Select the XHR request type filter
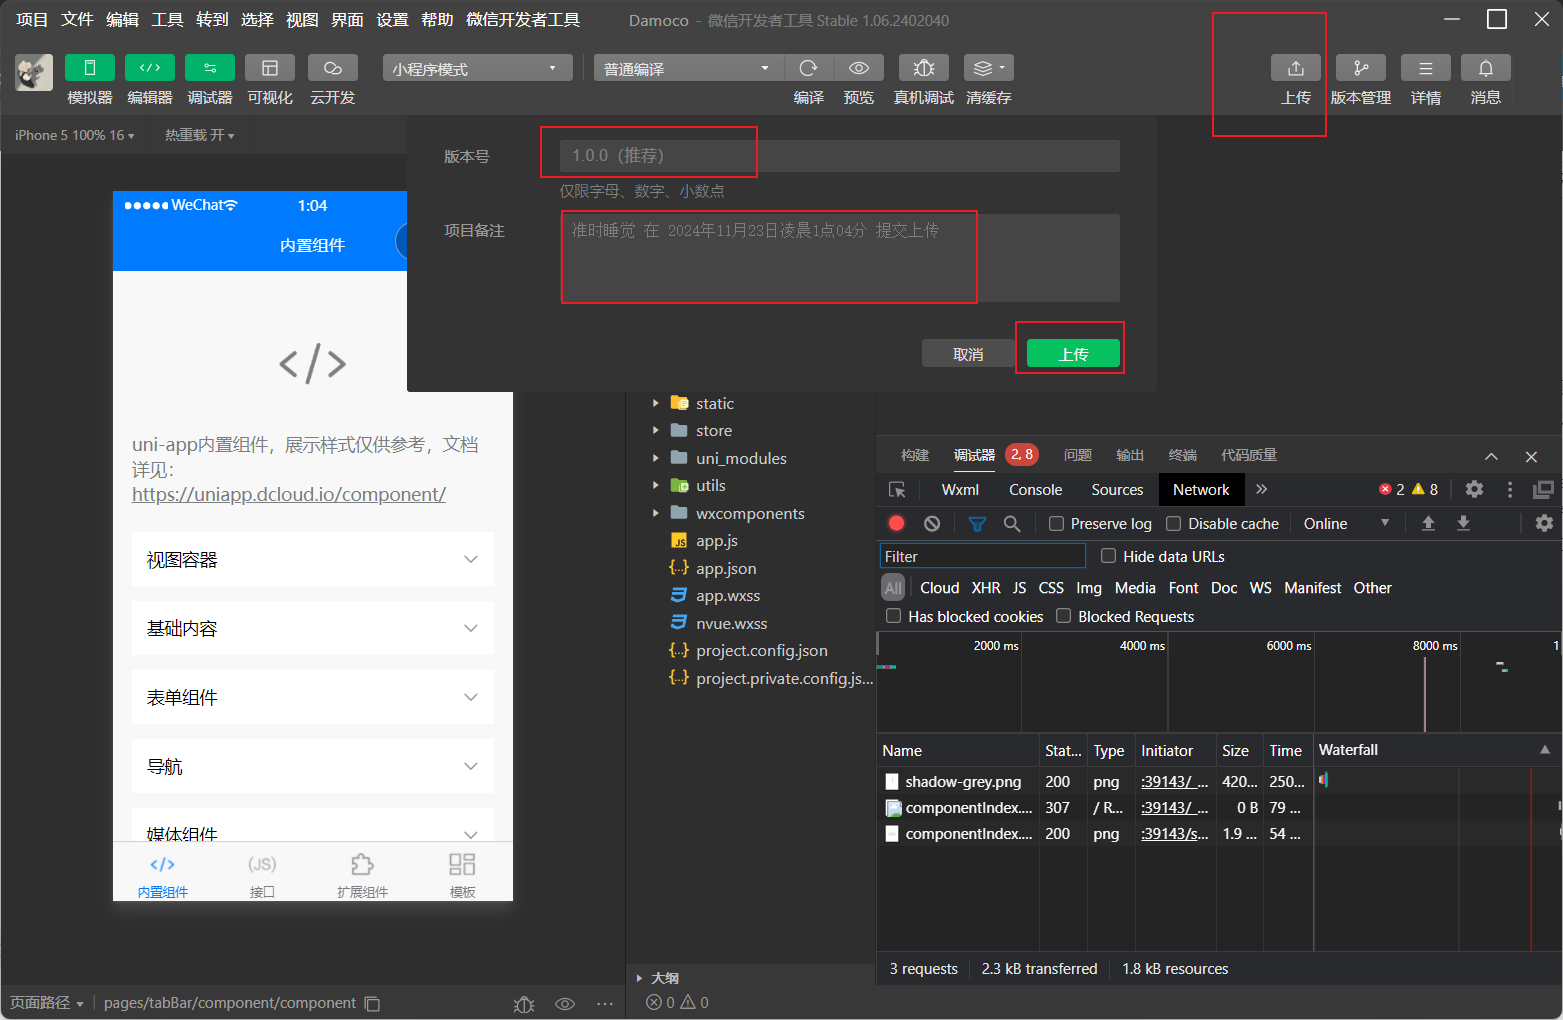 (986, 588)
